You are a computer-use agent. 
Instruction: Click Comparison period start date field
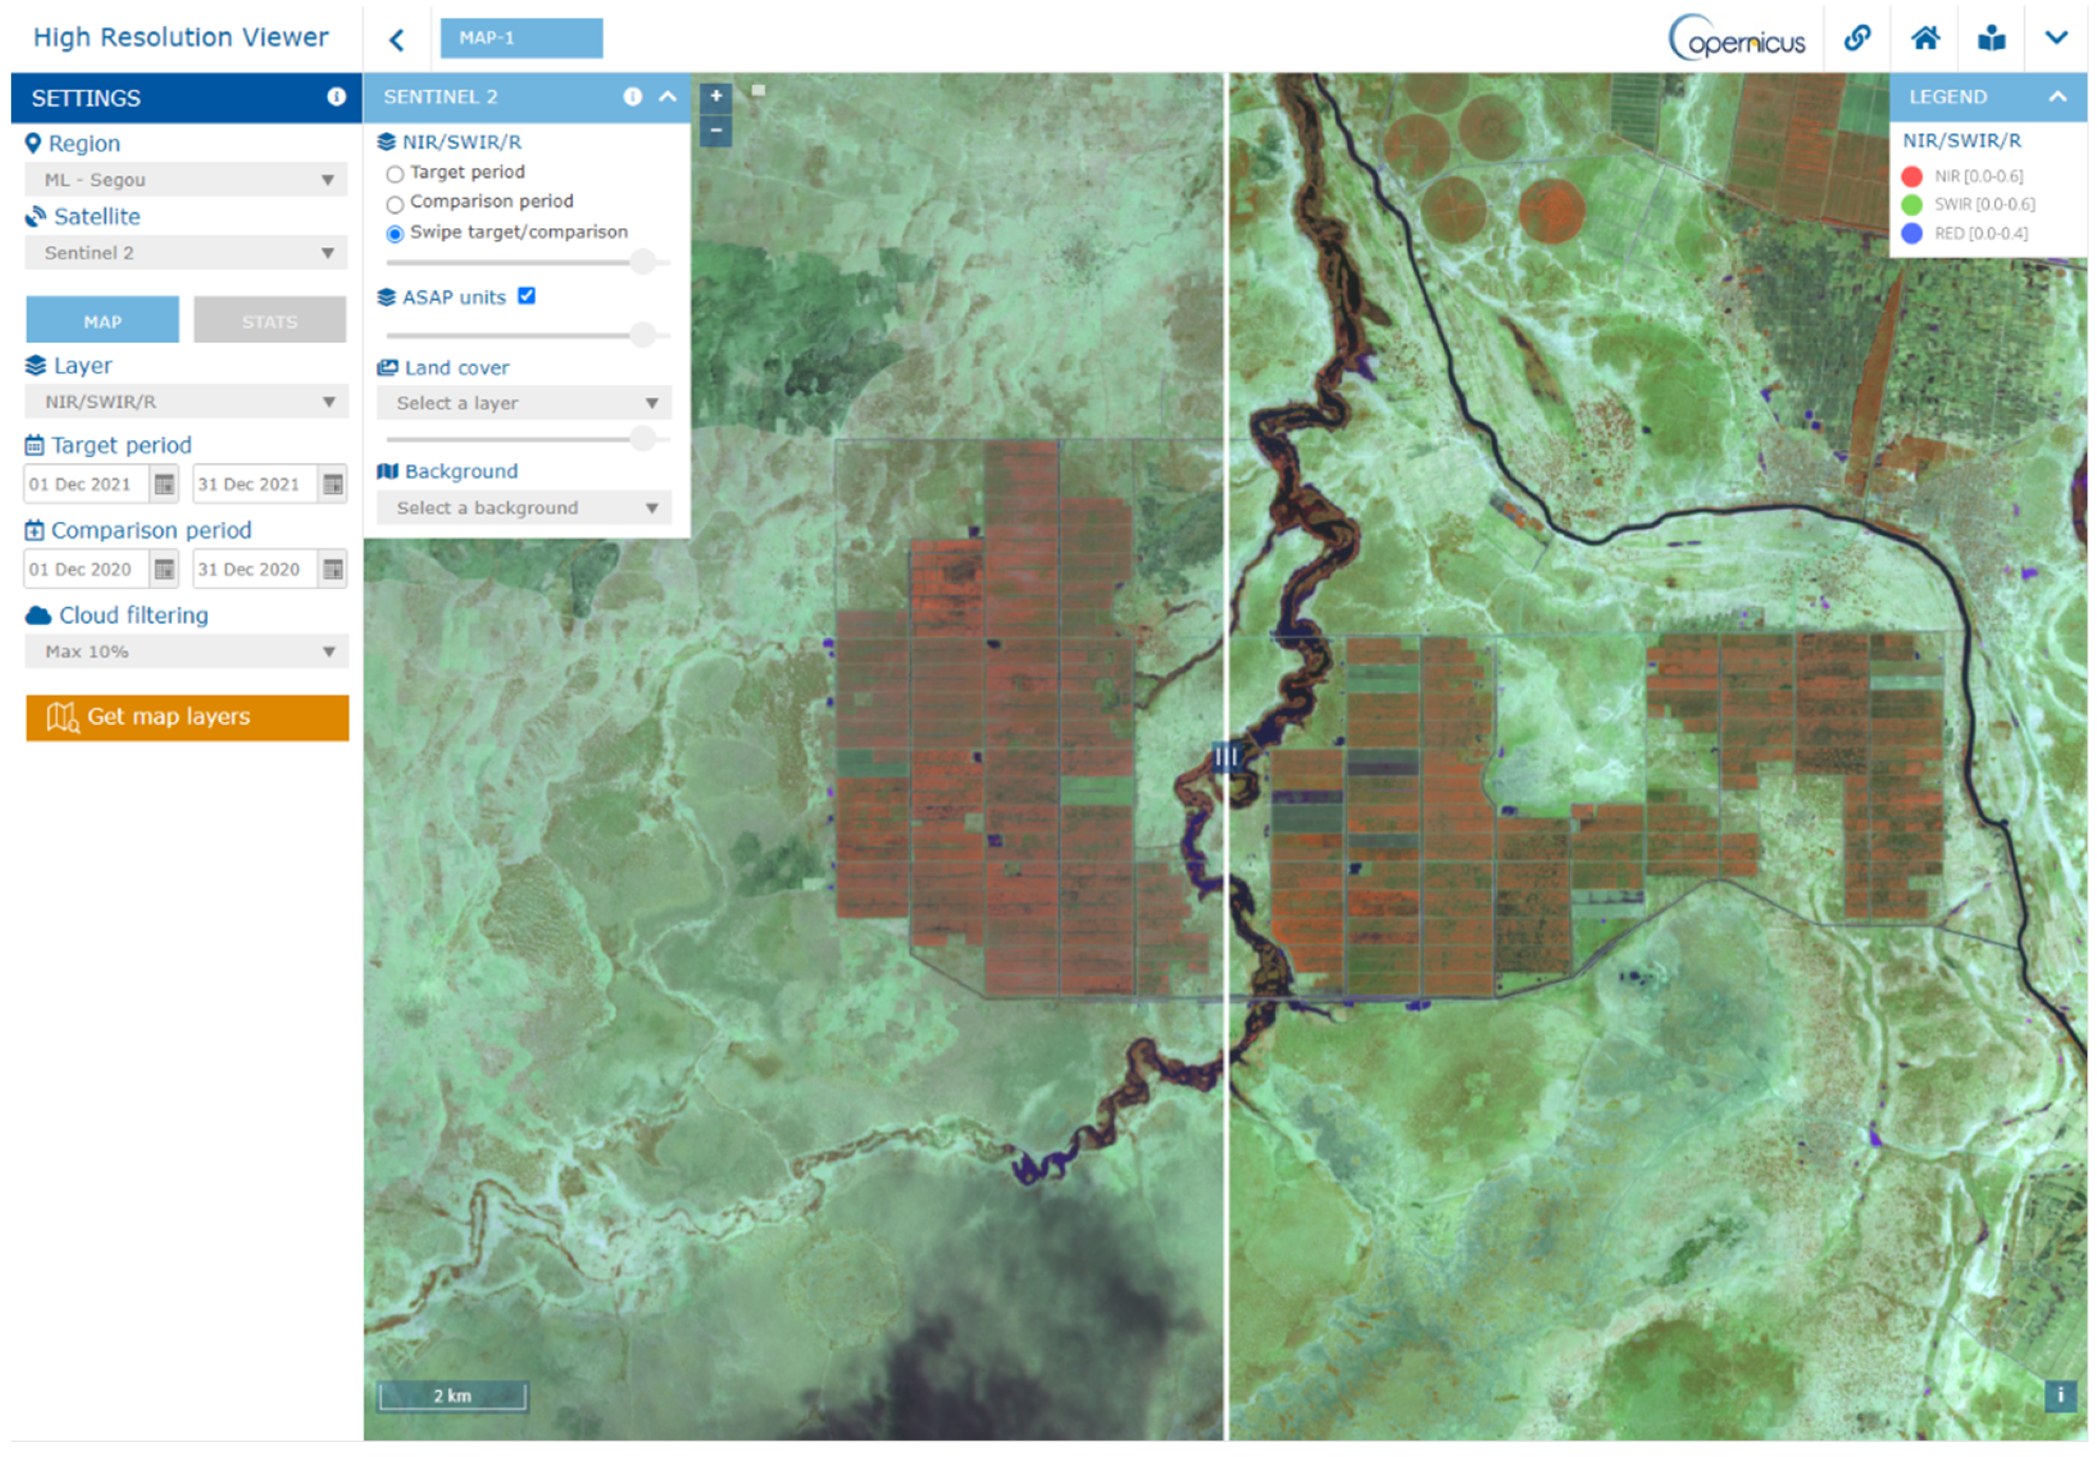(x=86, y=570)
